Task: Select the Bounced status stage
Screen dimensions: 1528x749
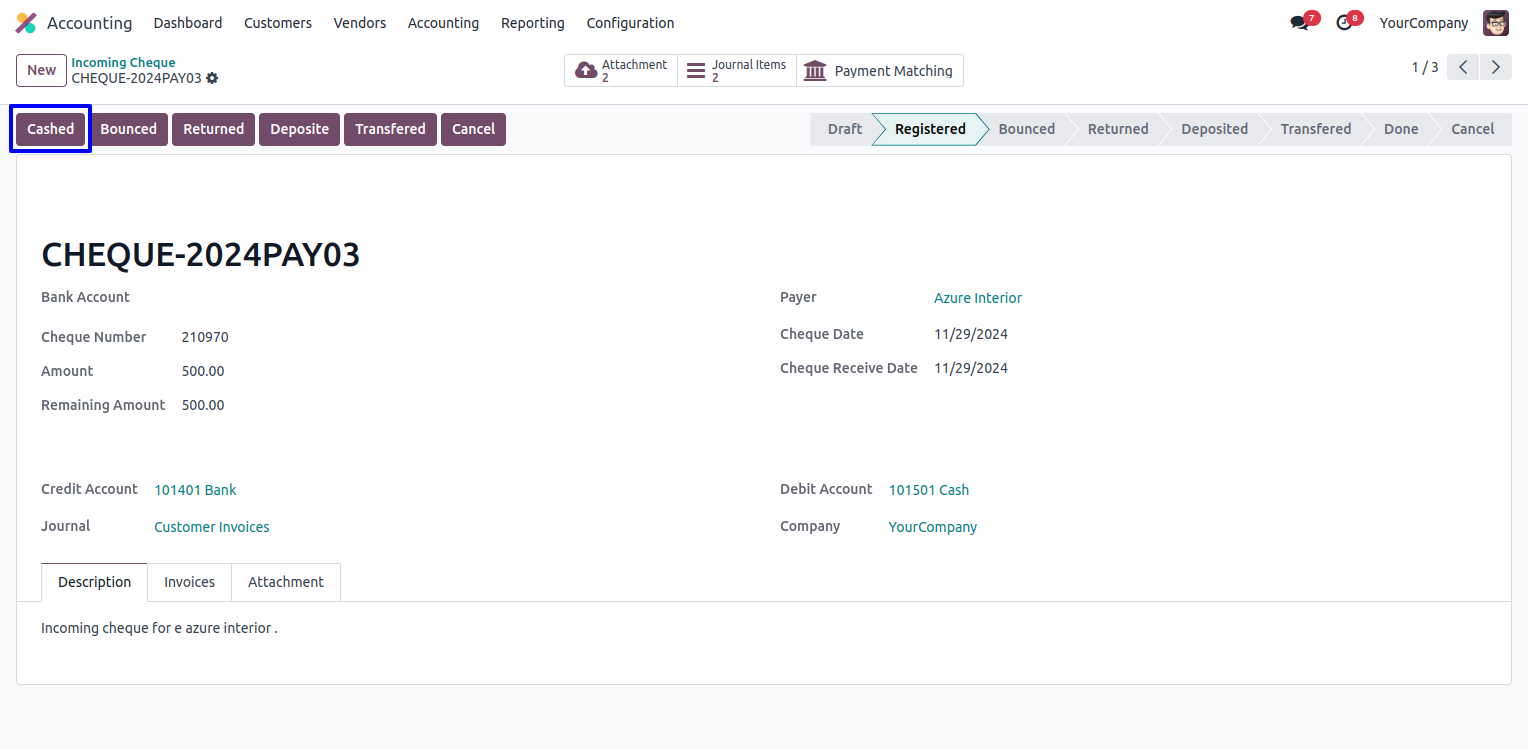Action: pos(1026,129)
